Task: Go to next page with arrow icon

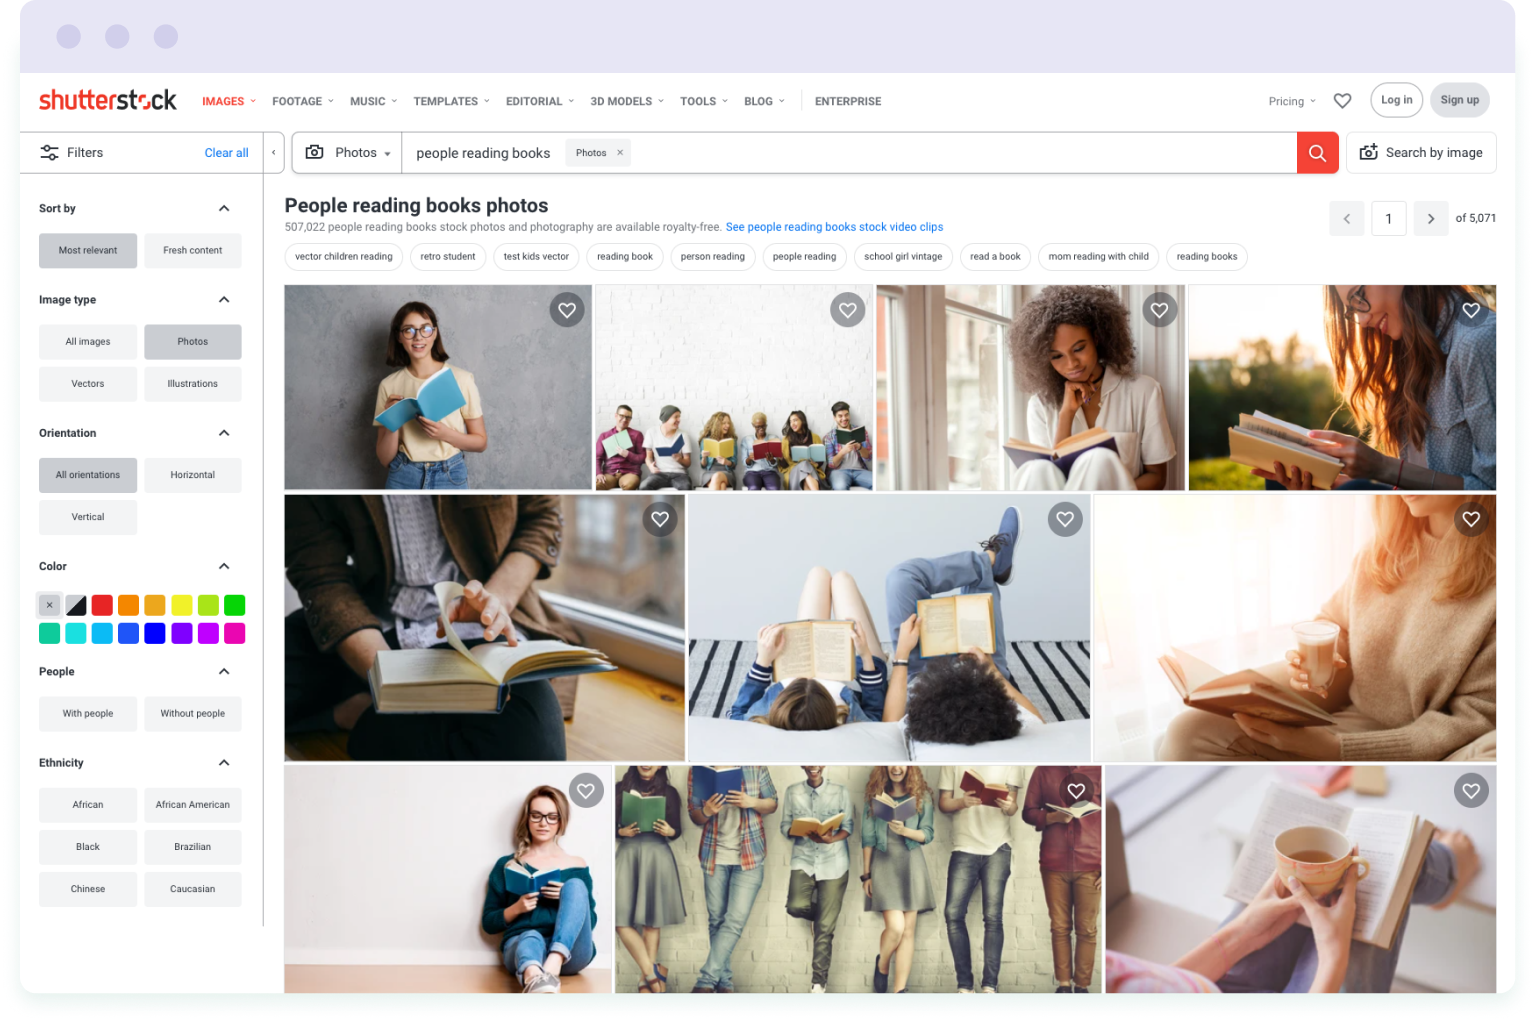Action: coord(1430,218)
